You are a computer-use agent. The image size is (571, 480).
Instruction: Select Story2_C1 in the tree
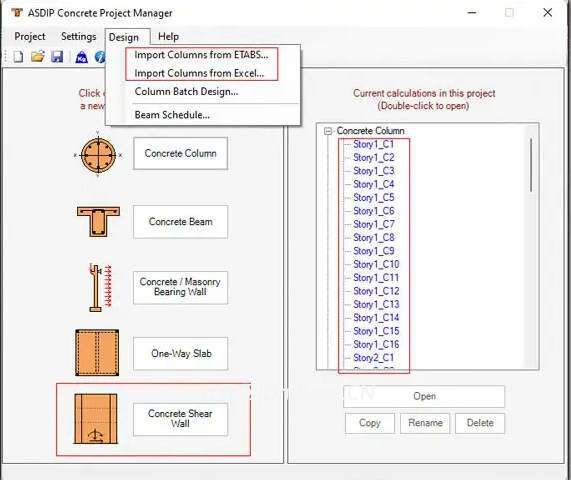point(374,358)
